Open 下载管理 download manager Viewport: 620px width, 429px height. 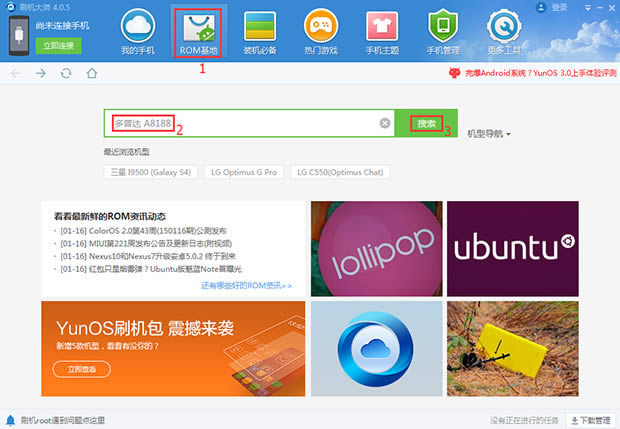[589, 420]
